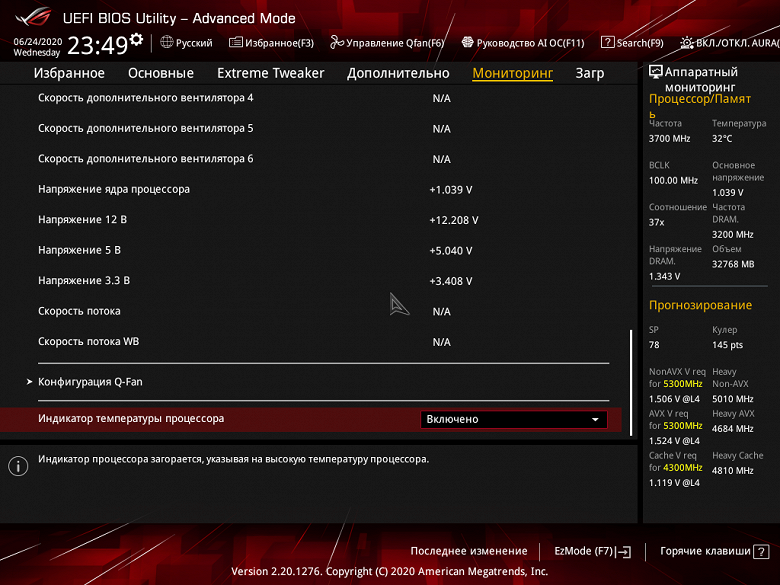
Task: Click the 23:49 clock display
Action: pos(98,46)
